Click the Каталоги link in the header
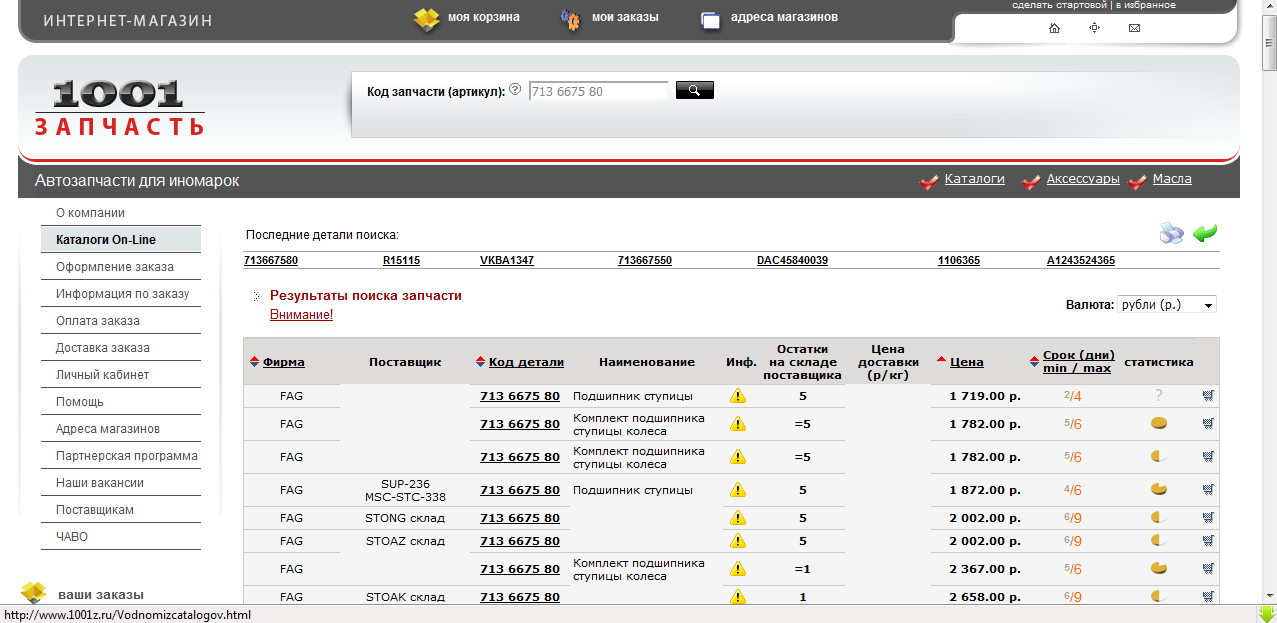This screenshot has height=623, width=1277. (974, 180)
